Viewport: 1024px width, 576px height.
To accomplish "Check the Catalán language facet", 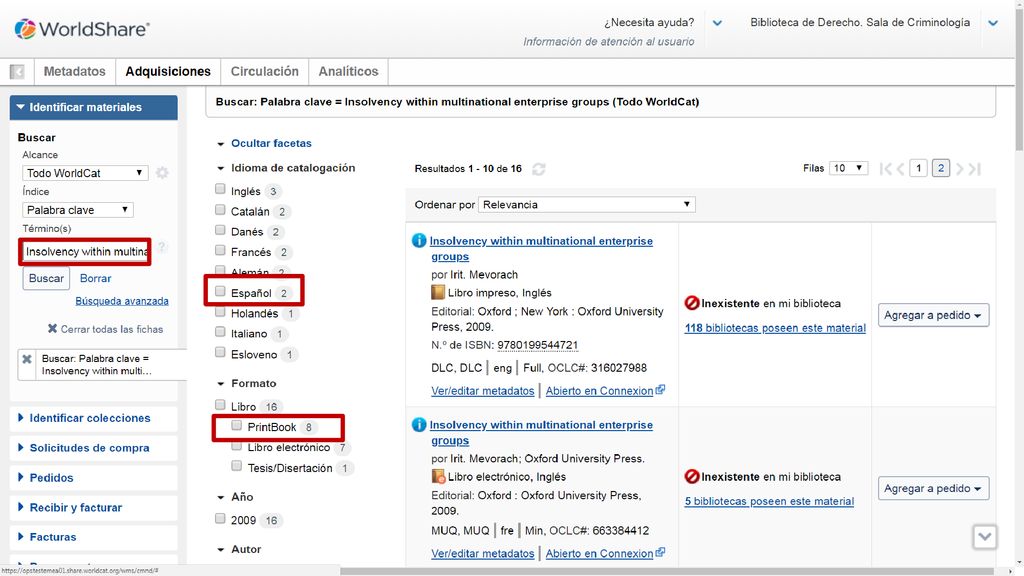I will 220,210.
